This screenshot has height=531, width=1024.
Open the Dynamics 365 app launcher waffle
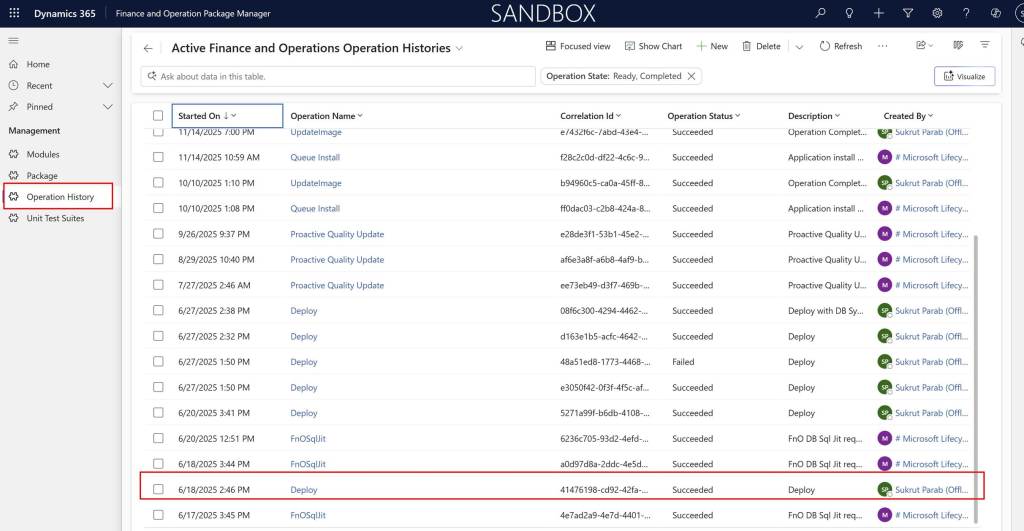tap(14, 13)
